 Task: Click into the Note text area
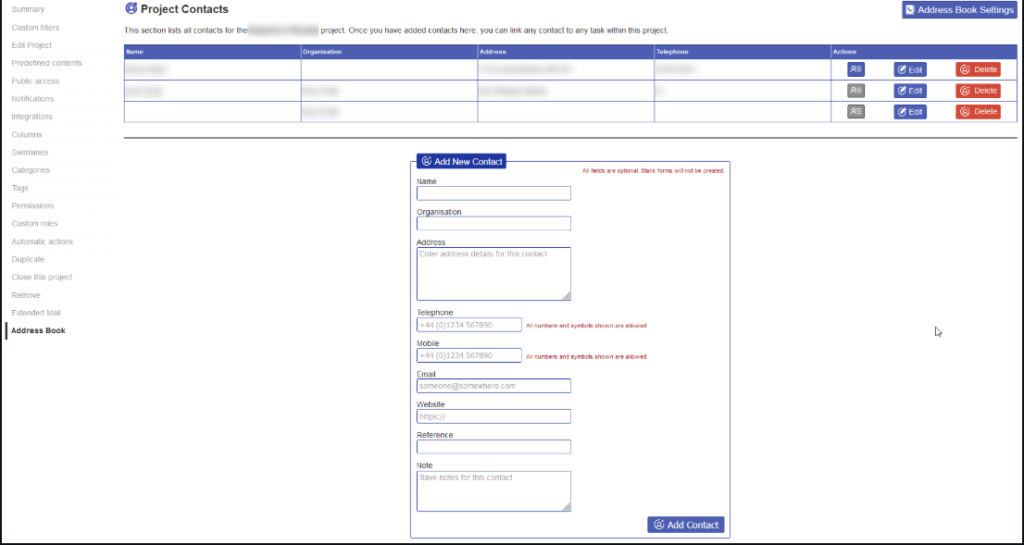pos(494,491)
